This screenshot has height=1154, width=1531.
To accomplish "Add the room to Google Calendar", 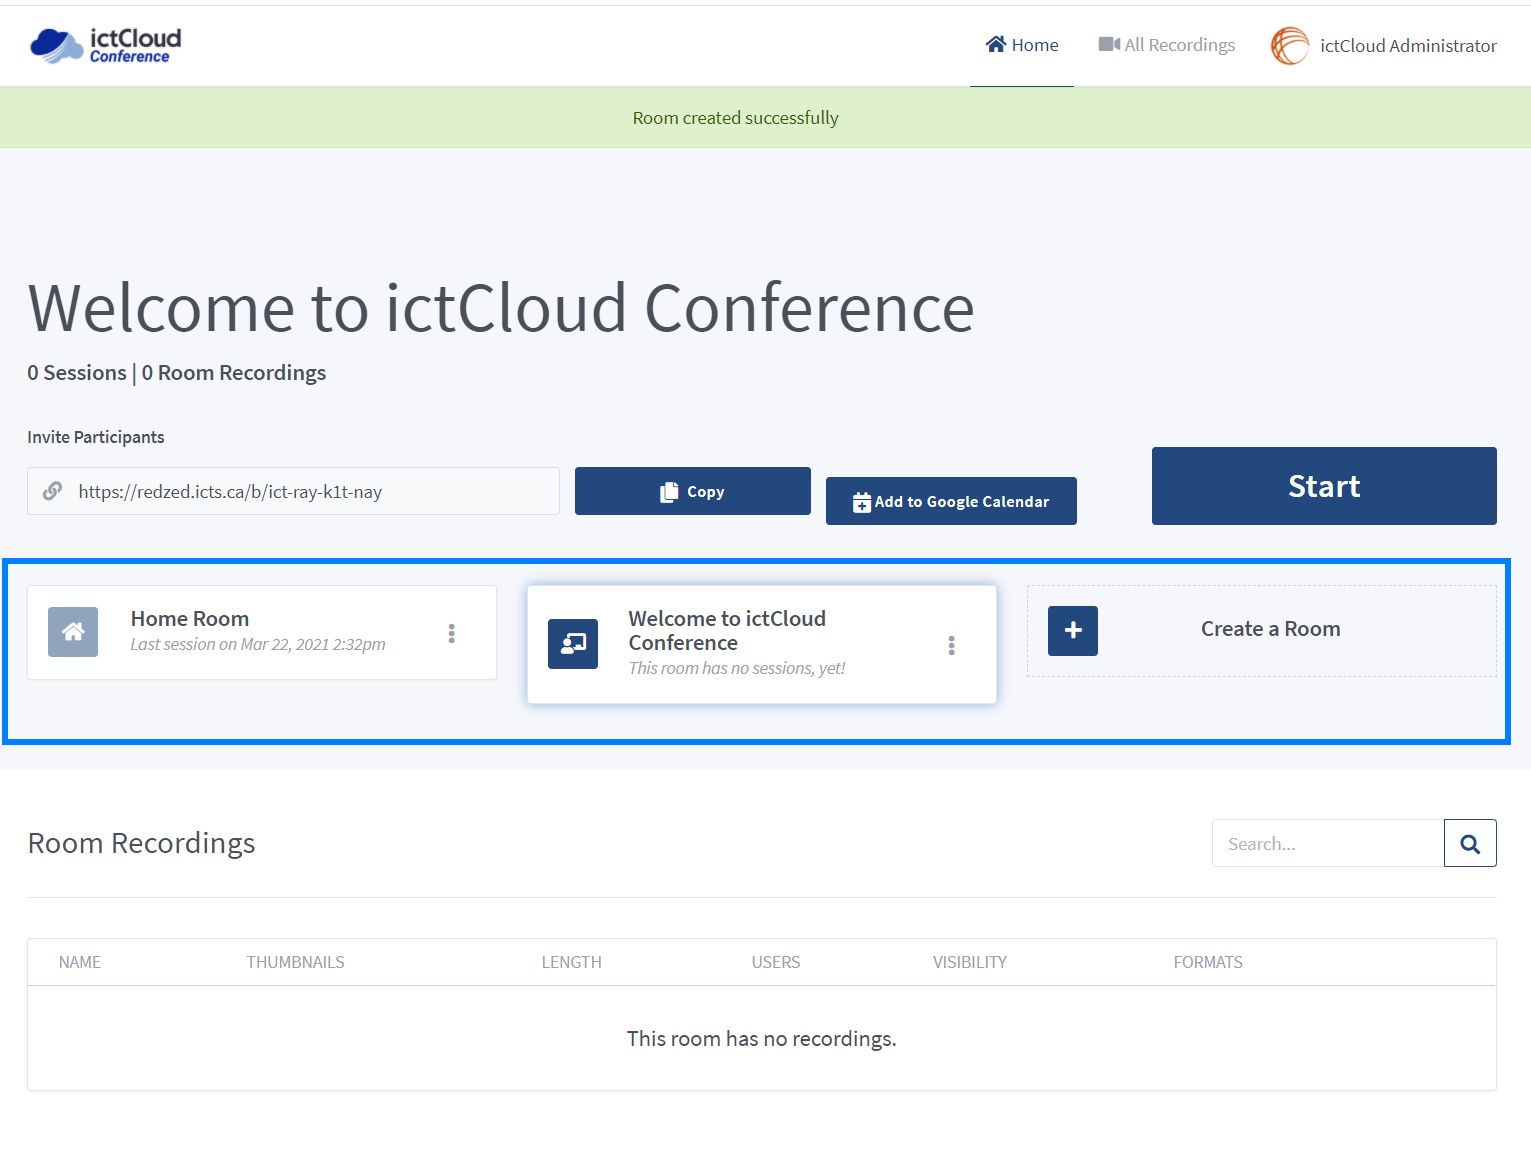I will pyautogui.click(x=951, y=501).
